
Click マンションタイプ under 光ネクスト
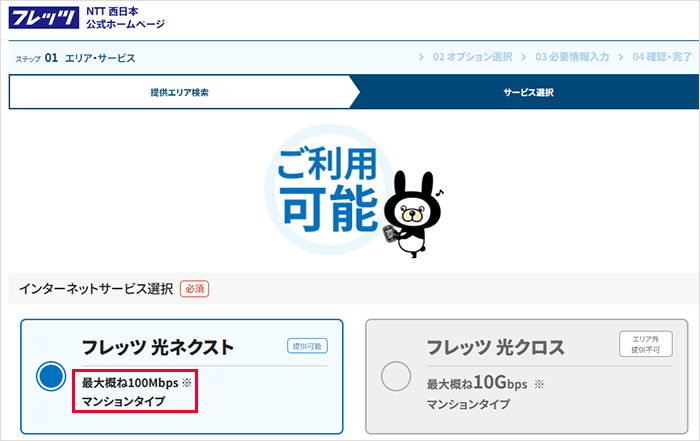123,401
